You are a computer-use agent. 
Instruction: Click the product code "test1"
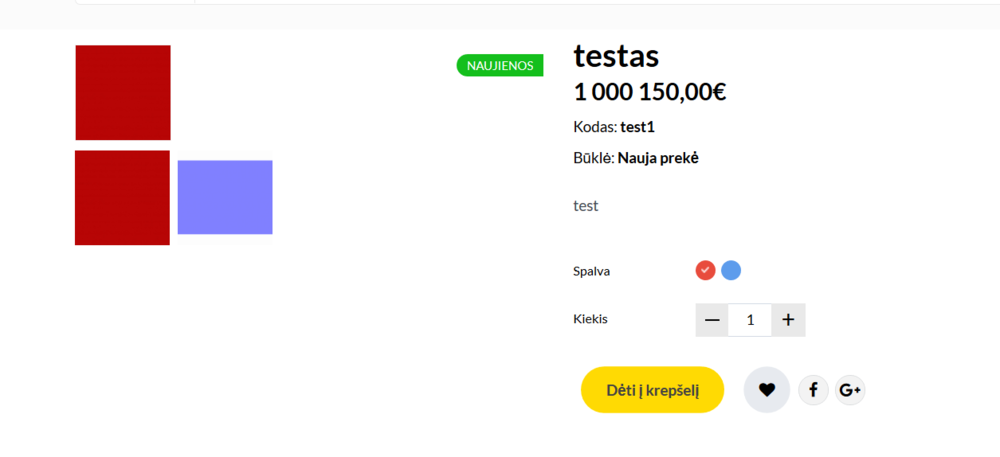click(637, 127)
